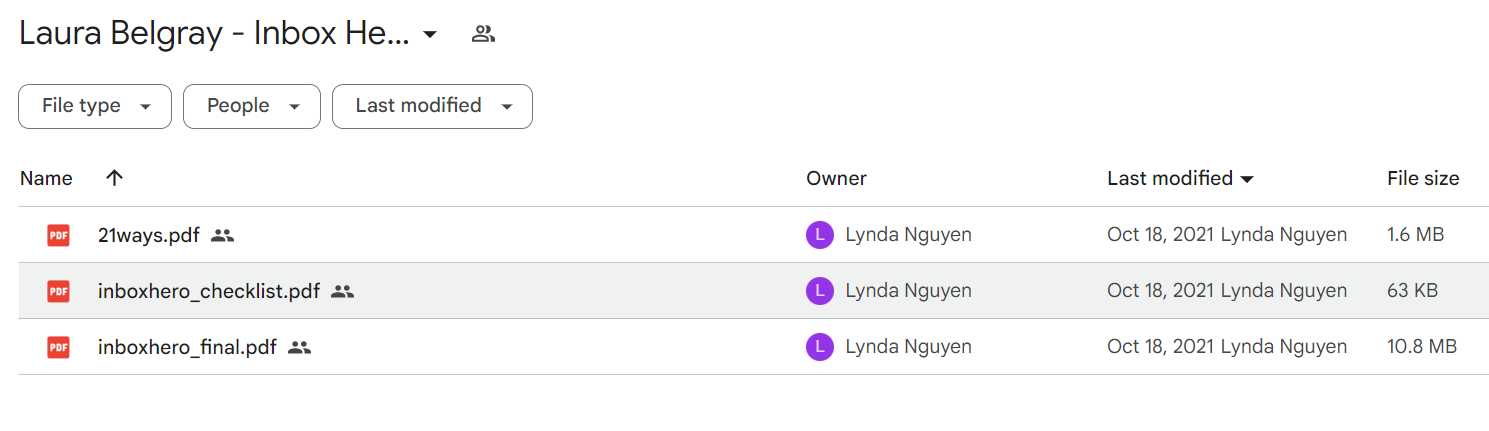Open the People filter dropdown
Screen dimensions: 1489x431
pyautogui.click(x=252, y=106)
